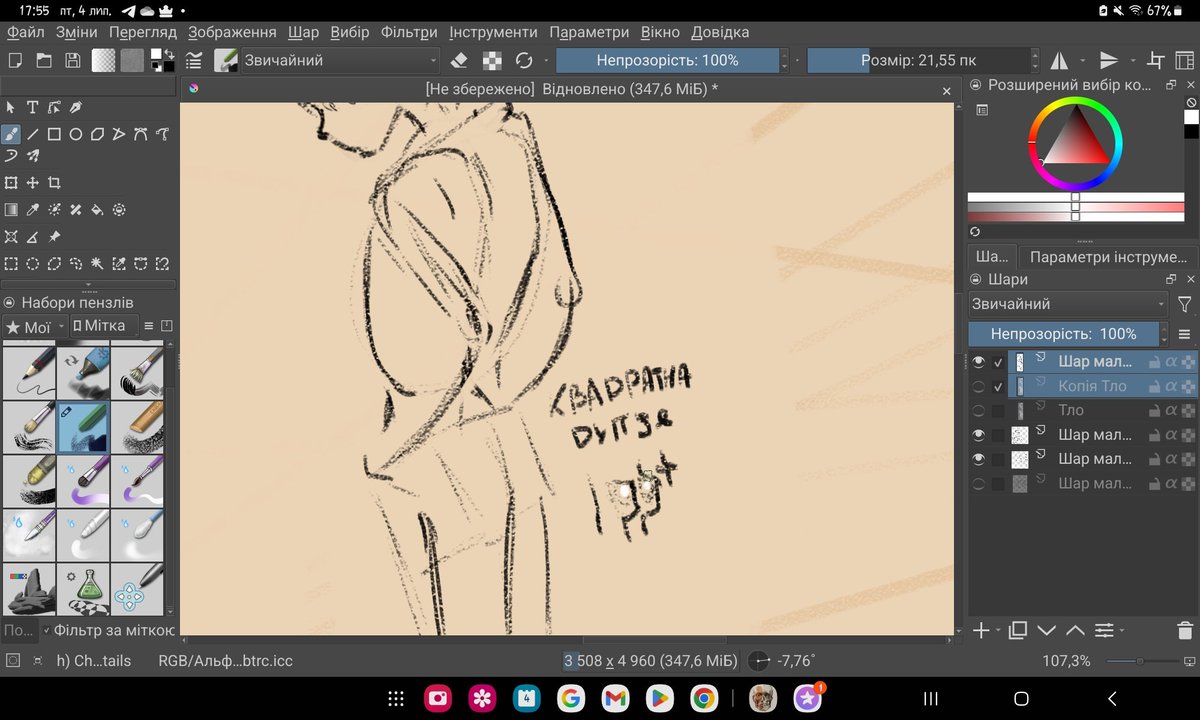Add a new layer with plus button

click(982, 630)
